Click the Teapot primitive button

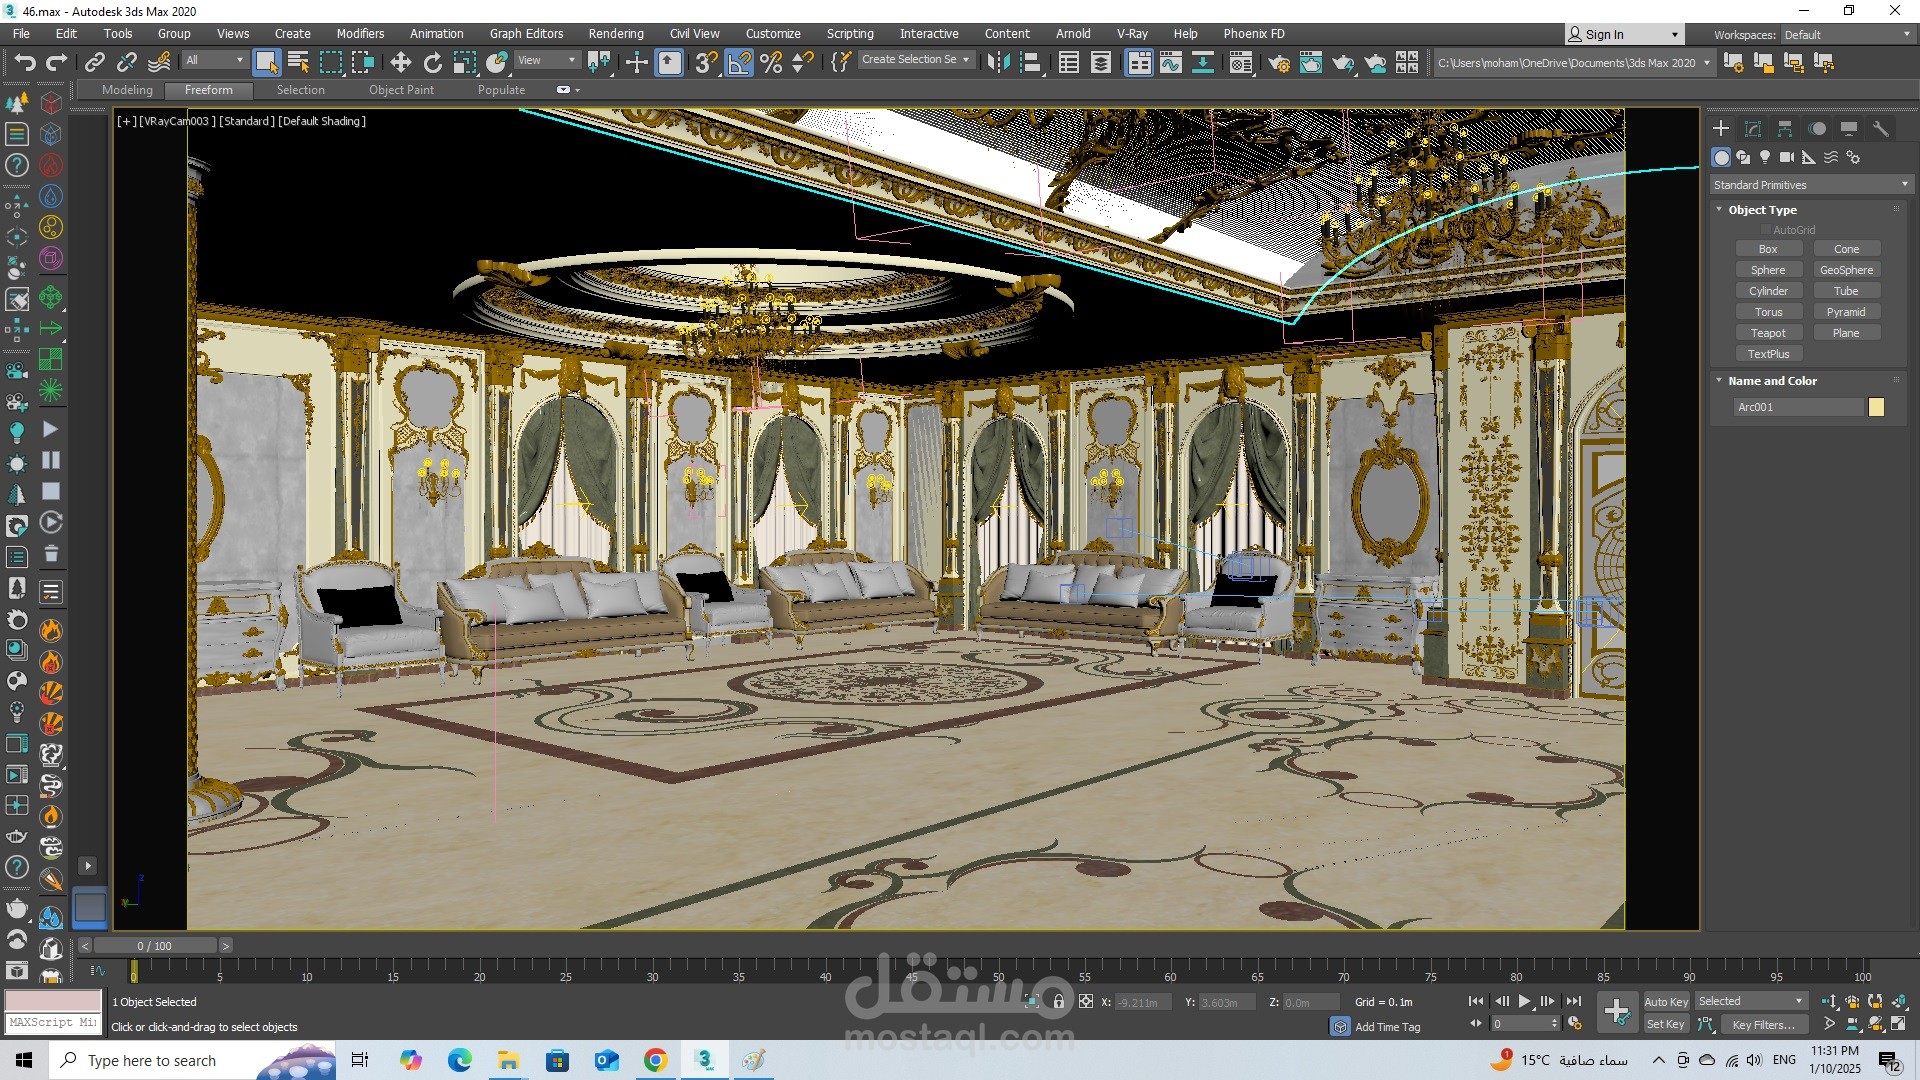1767,333
